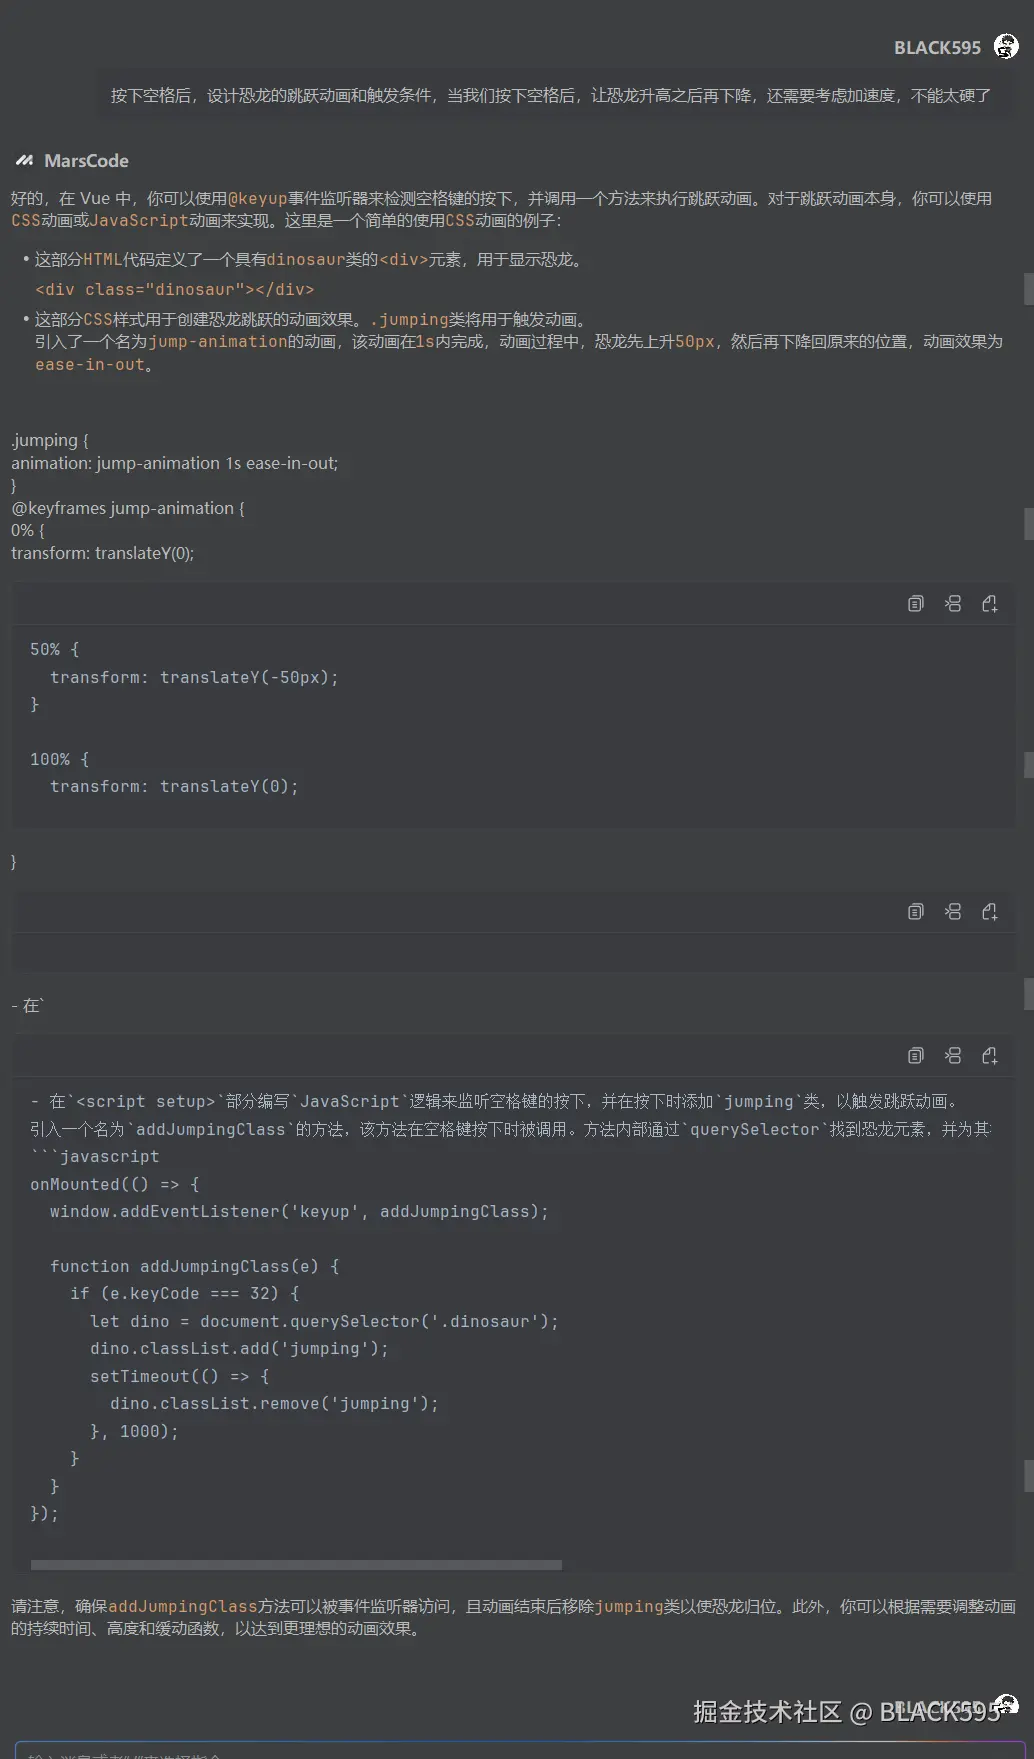Viewport: 1034px width, 1759px height.
Task: Insert the 50% keyframes code at cursor
Action: click(x=953, y=604)
